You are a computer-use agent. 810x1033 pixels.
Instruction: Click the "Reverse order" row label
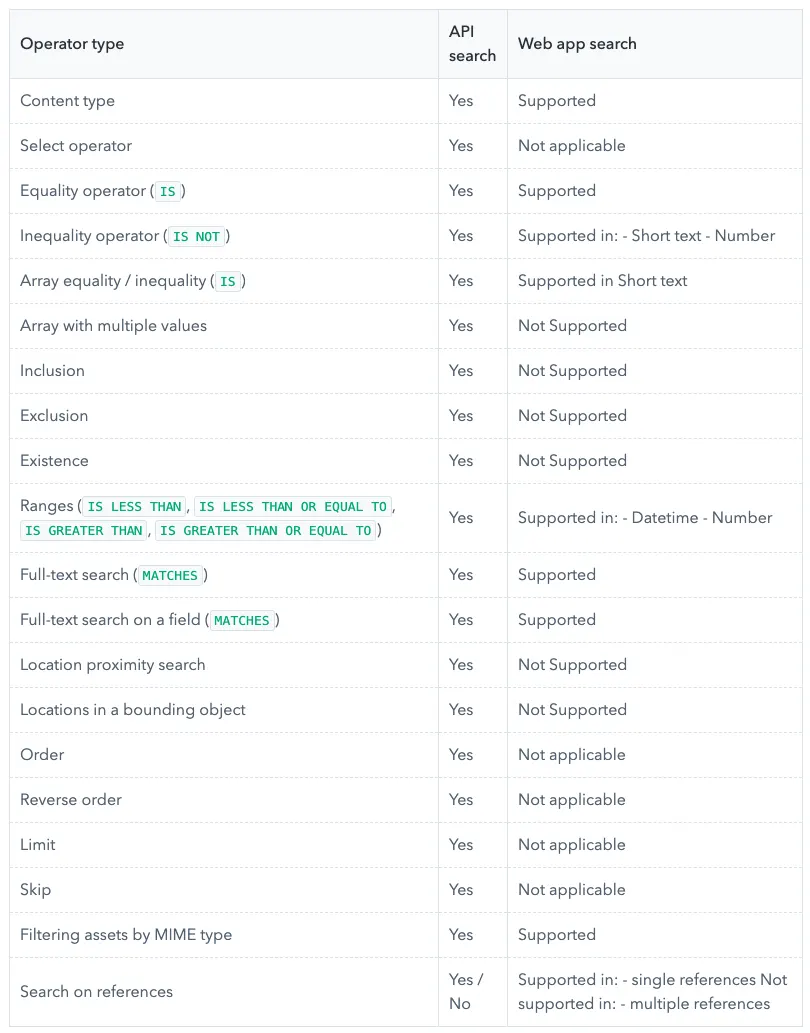[x=71, y=800]
